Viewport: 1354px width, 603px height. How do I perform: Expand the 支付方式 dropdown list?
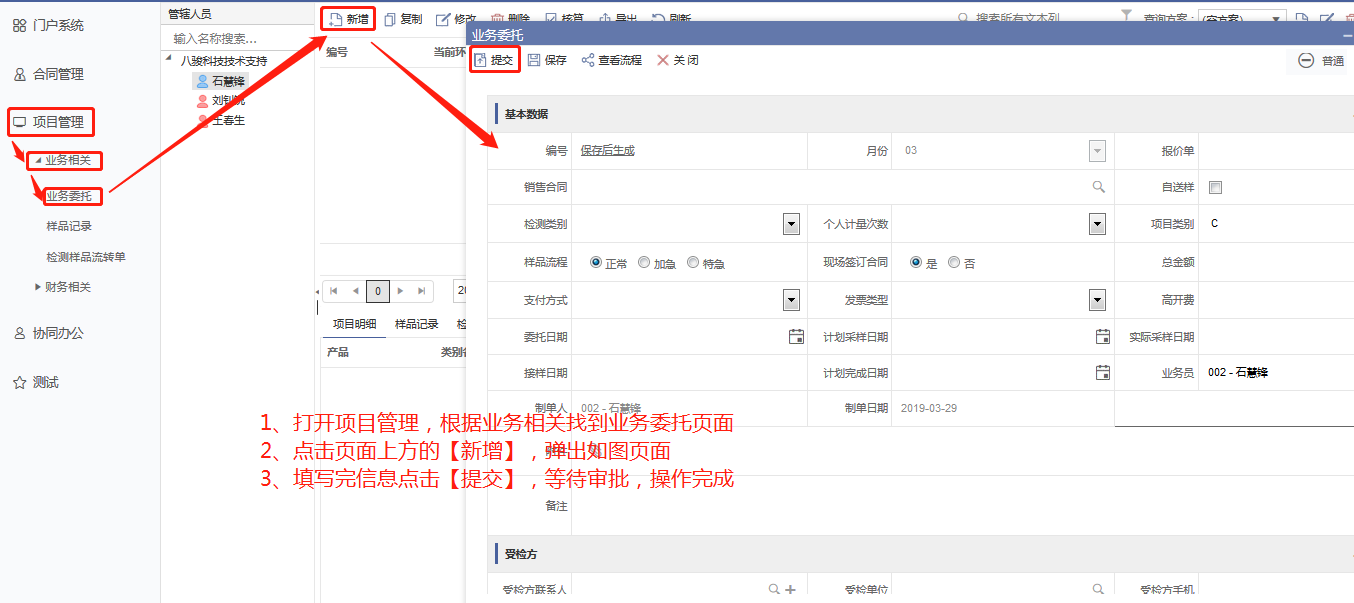click(x=791, y=299)
